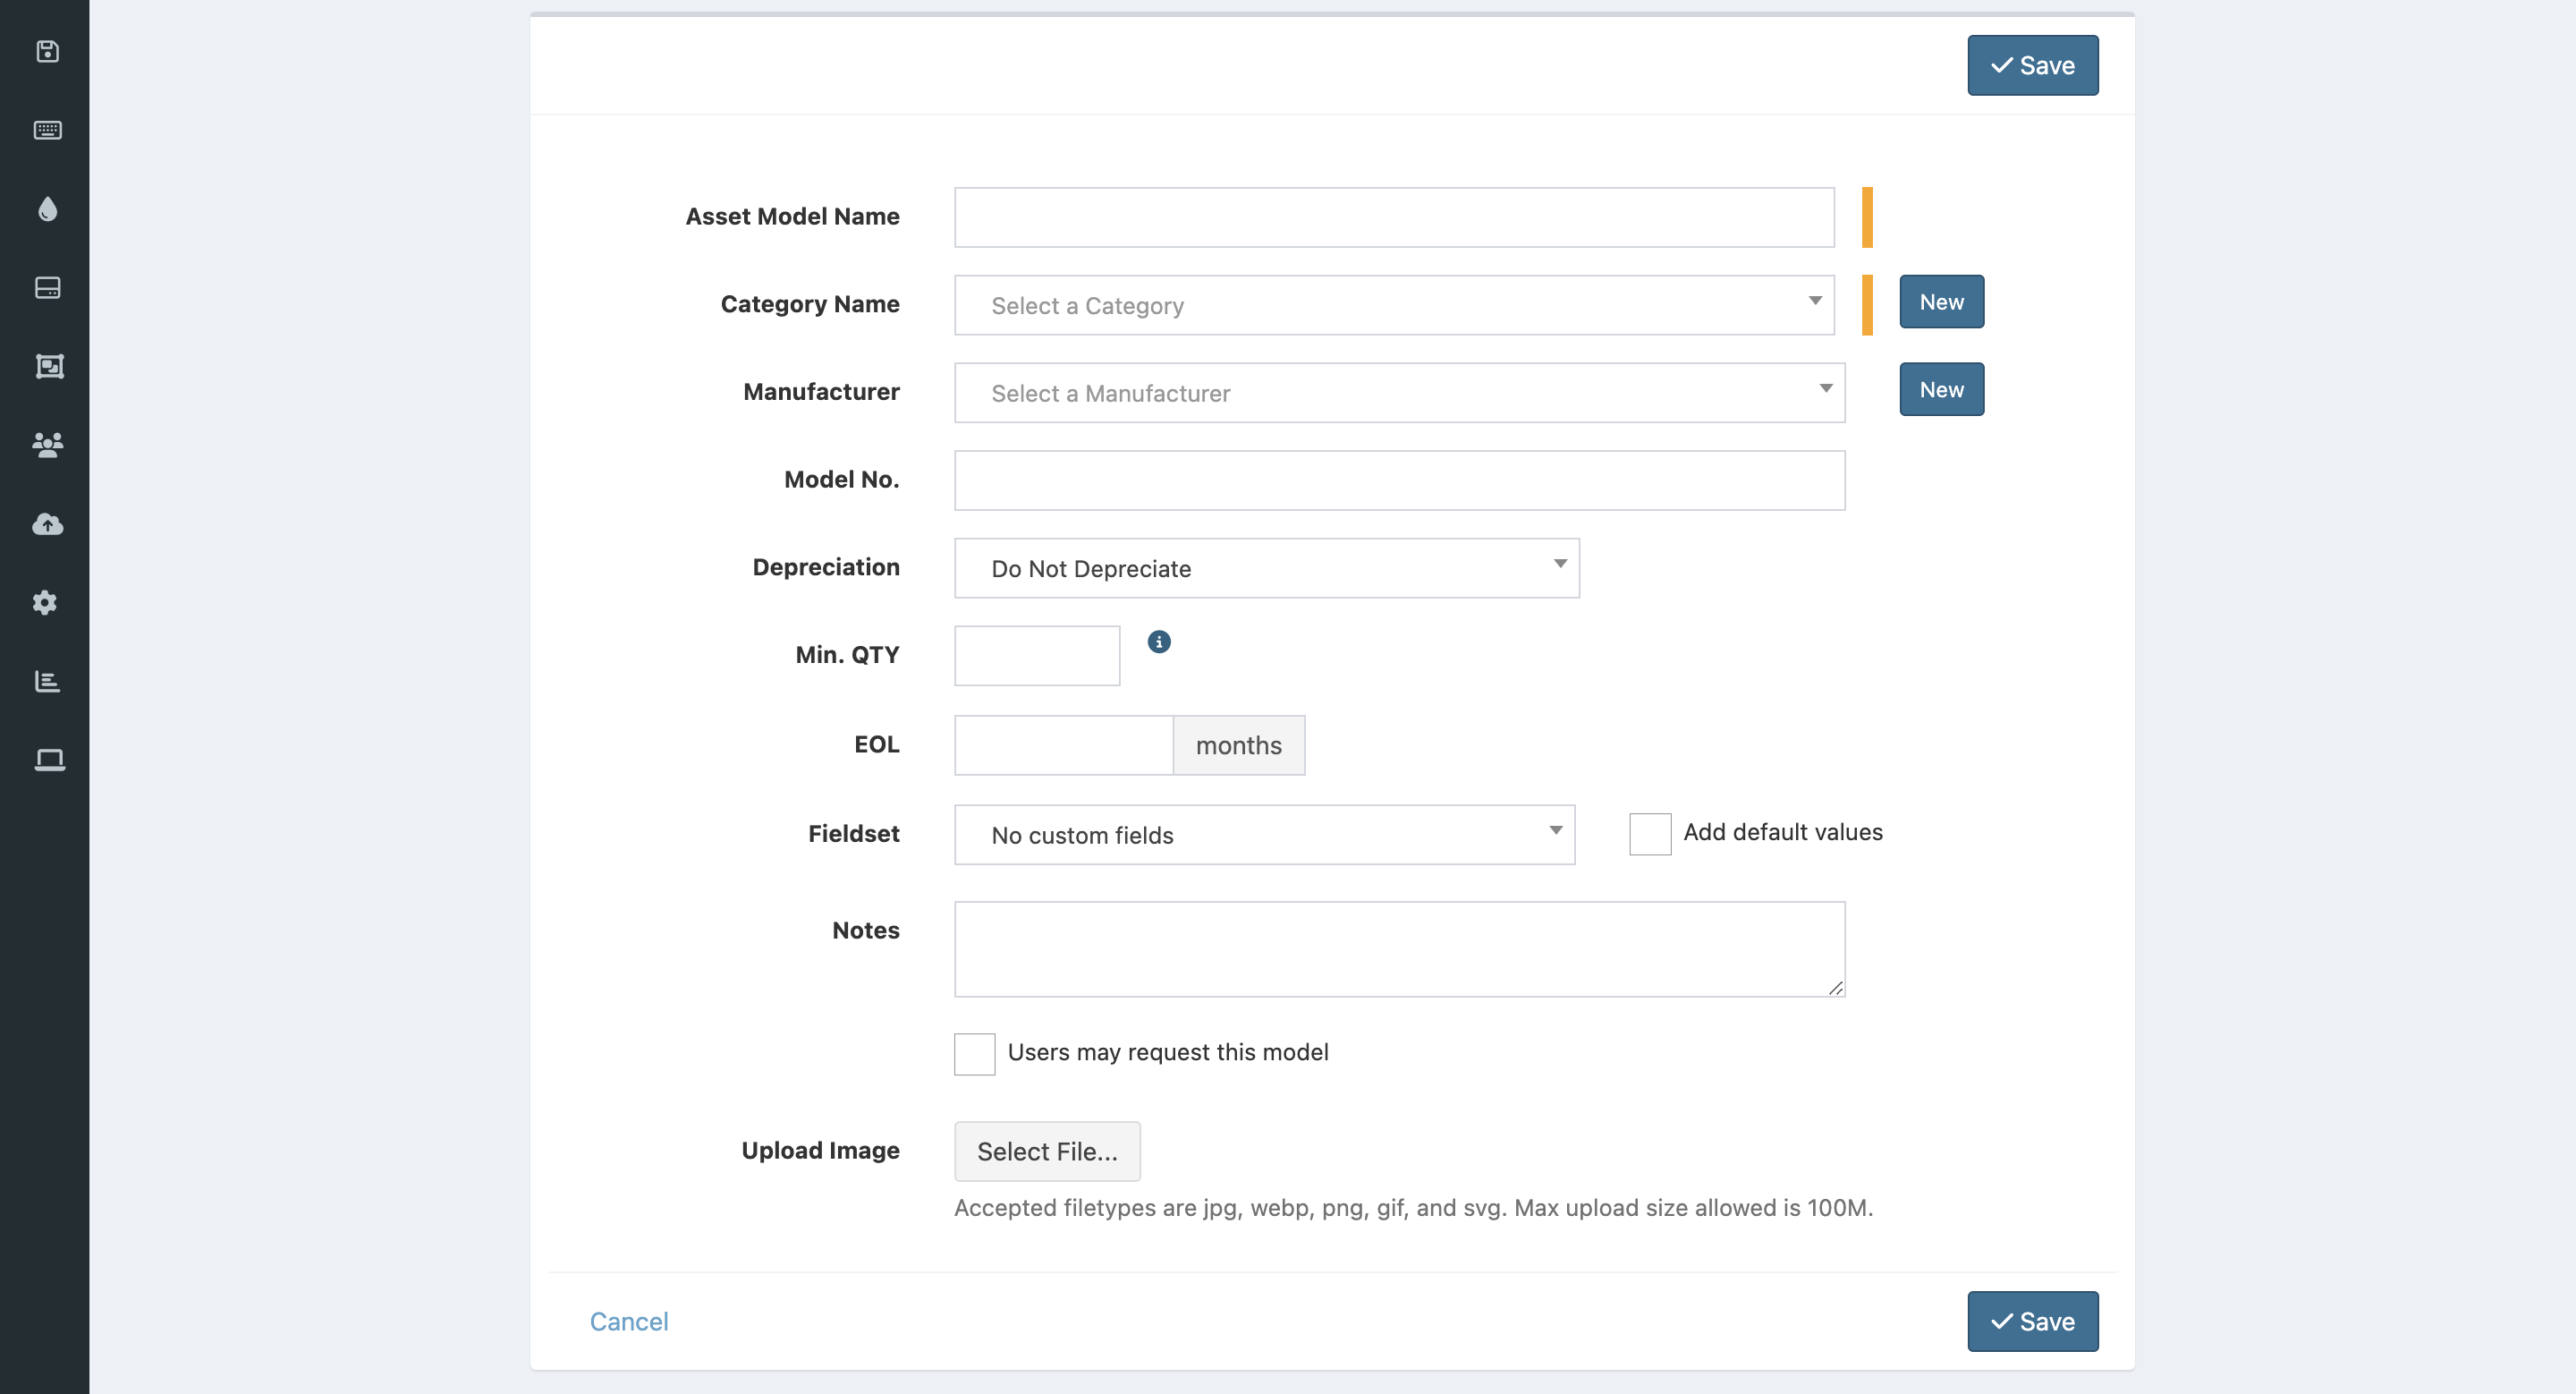2576x1394 pixels.
Task: Expand the Select a Category dropdown
Action: pyautogui.click(x=1393, y=305)
